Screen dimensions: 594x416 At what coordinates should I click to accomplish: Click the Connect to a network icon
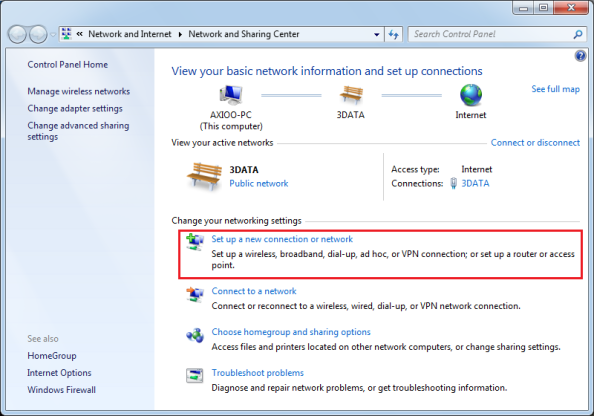pos(195,294)
